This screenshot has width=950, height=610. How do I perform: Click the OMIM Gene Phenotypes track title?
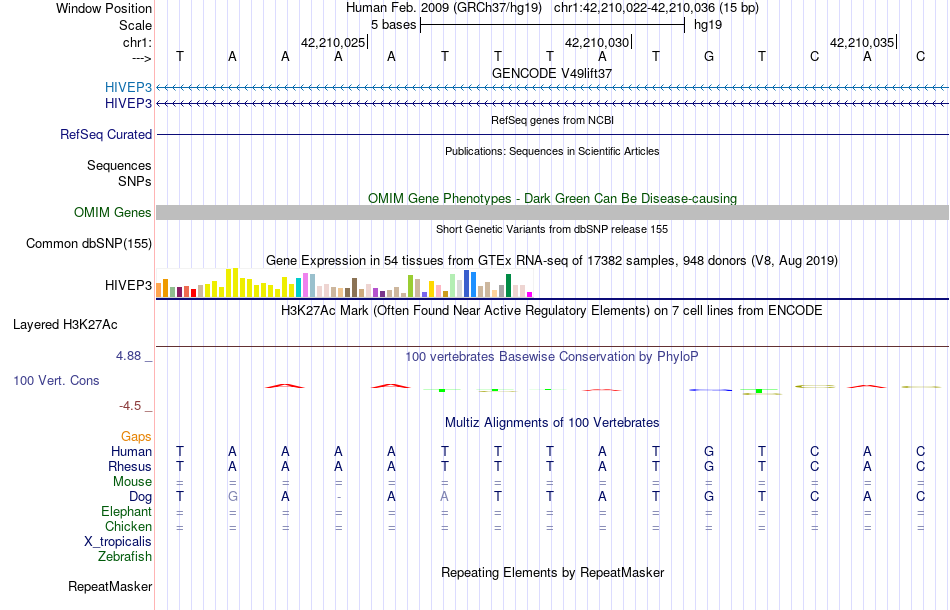[552, 199]
